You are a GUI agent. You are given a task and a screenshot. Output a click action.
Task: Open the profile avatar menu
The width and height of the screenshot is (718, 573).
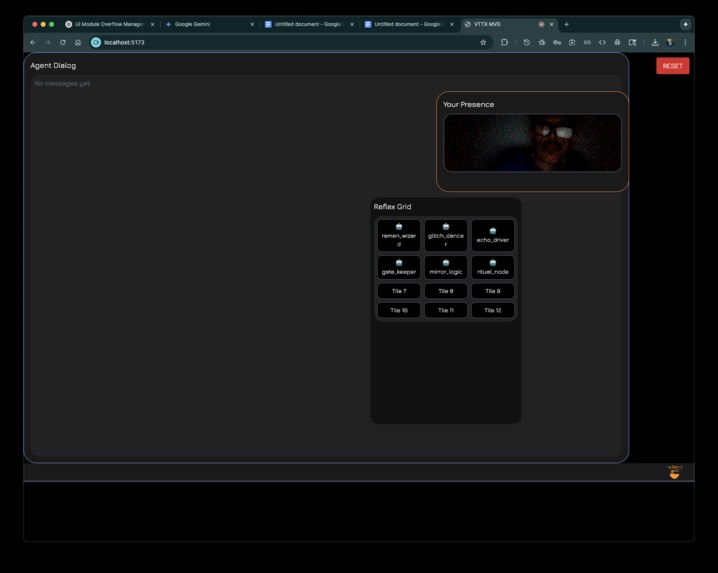[x=670, y=42]
